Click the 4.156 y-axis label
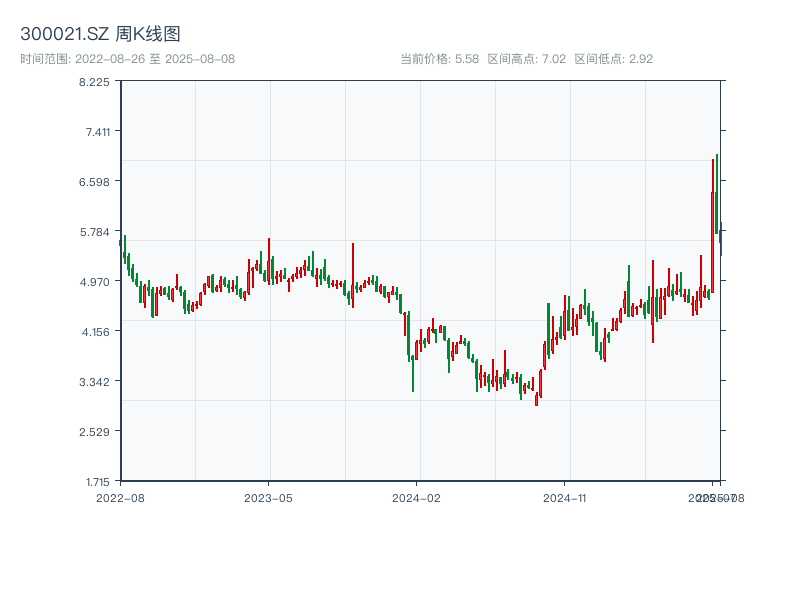This screenshot has width=800, height=600. click(96, 332)
